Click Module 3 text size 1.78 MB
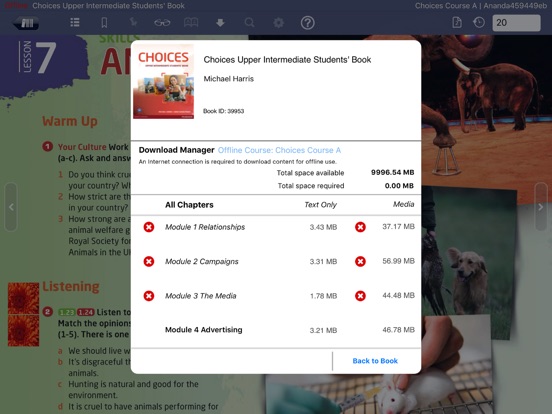The image size is (552, 414). tap(324, 296)
